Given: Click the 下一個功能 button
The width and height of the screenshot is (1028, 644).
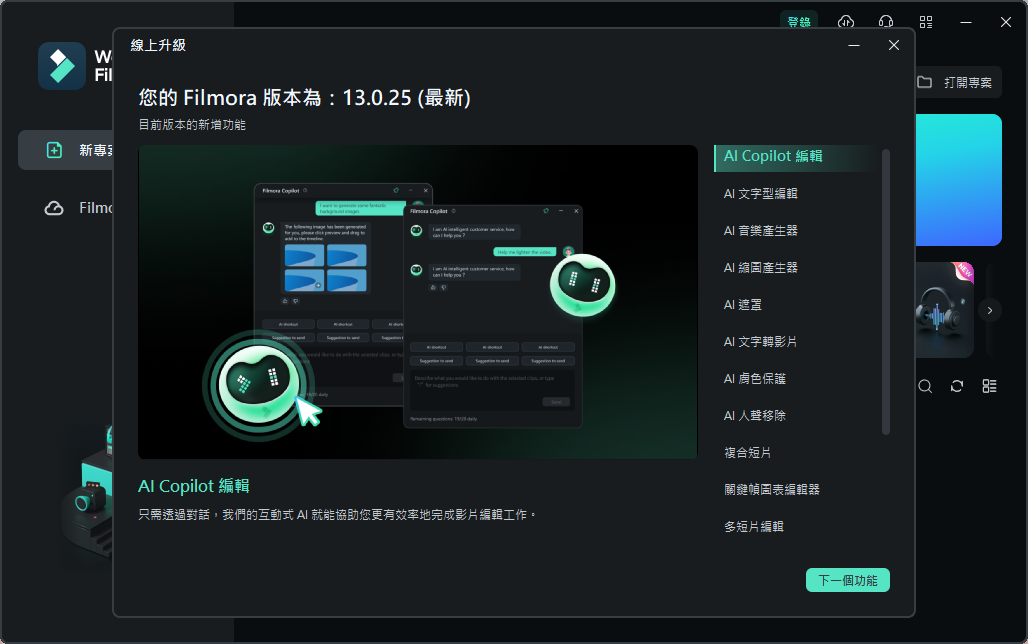Looking at the screenshot, I should pyautogui.click(x=848, y=580).
